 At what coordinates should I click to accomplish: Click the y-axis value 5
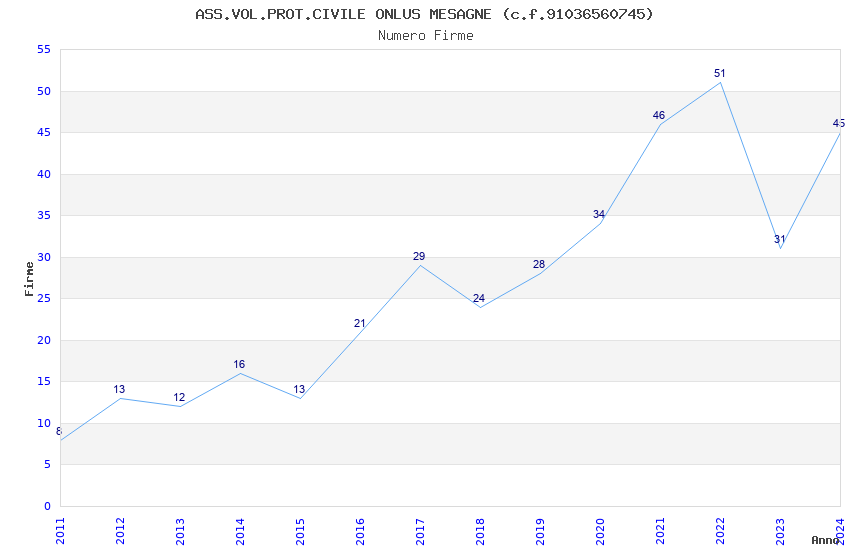(48, 464)
